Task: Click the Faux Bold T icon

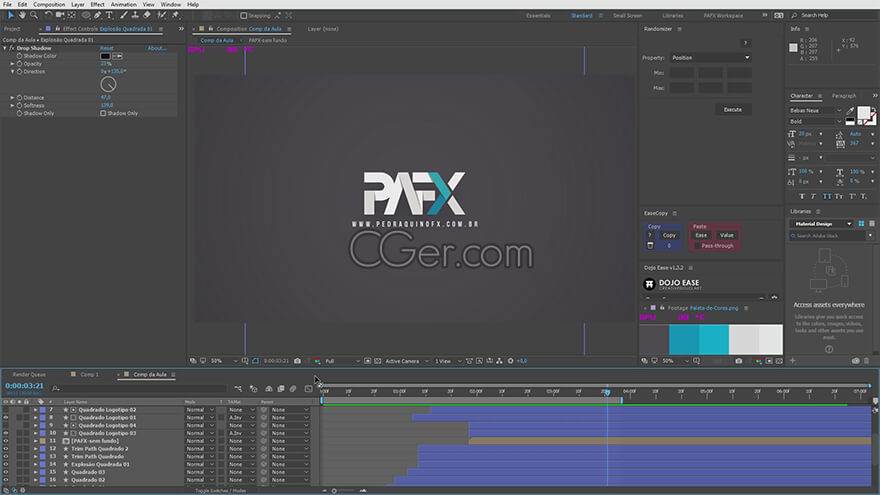Action: [x=801, y=196]
